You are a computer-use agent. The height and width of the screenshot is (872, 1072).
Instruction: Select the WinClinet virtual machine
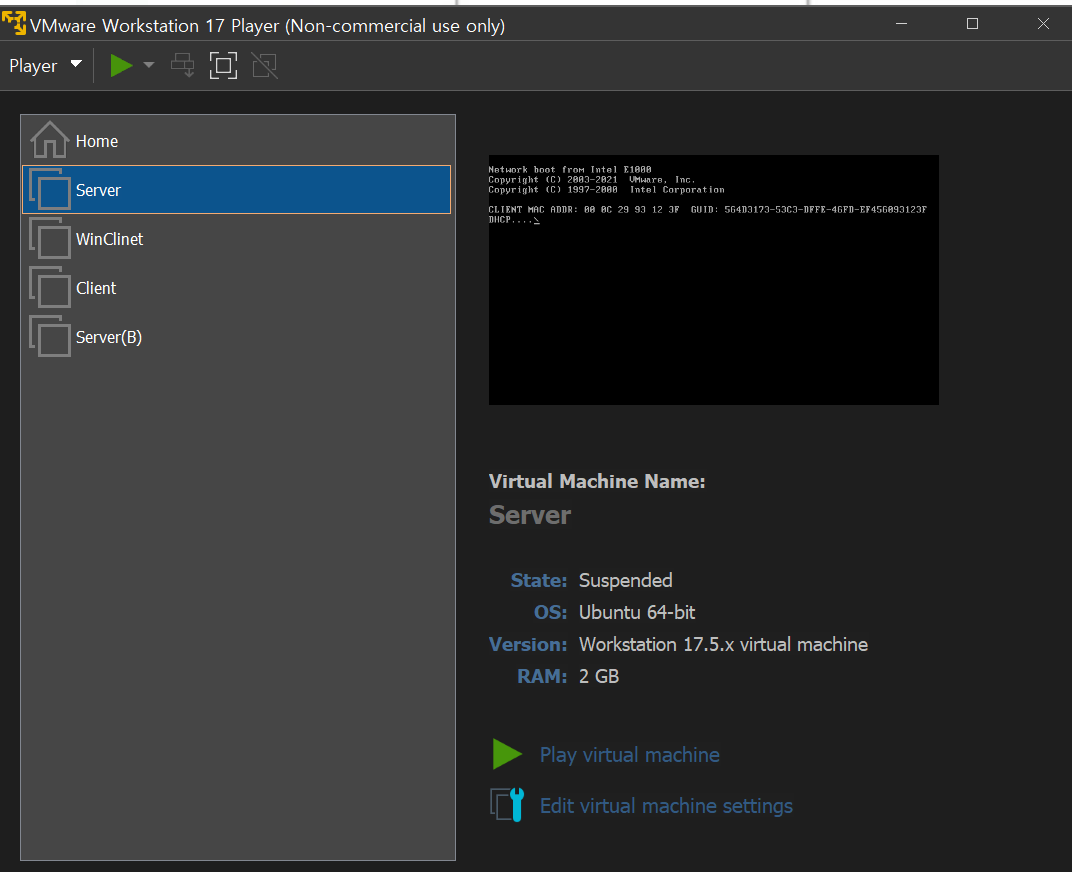coord(237,239)
